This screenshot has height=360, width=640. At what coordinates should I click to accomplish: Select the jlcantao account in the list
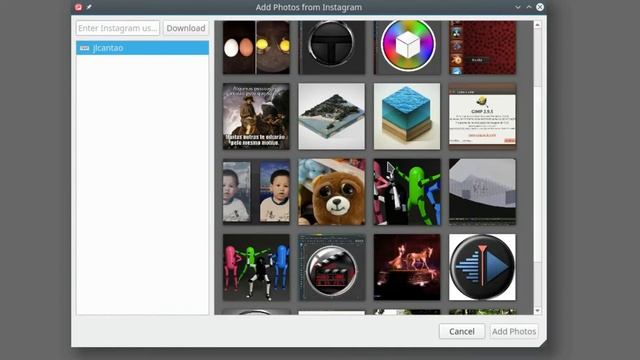pos(142,48)
